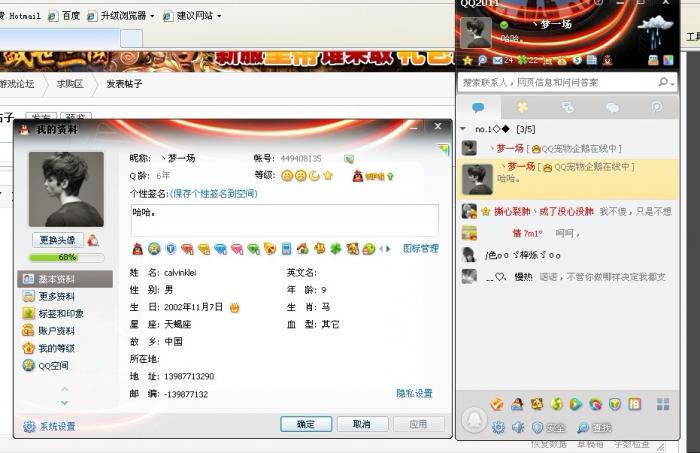Open 建议网站 favorites dropdown

pos(219,16)
